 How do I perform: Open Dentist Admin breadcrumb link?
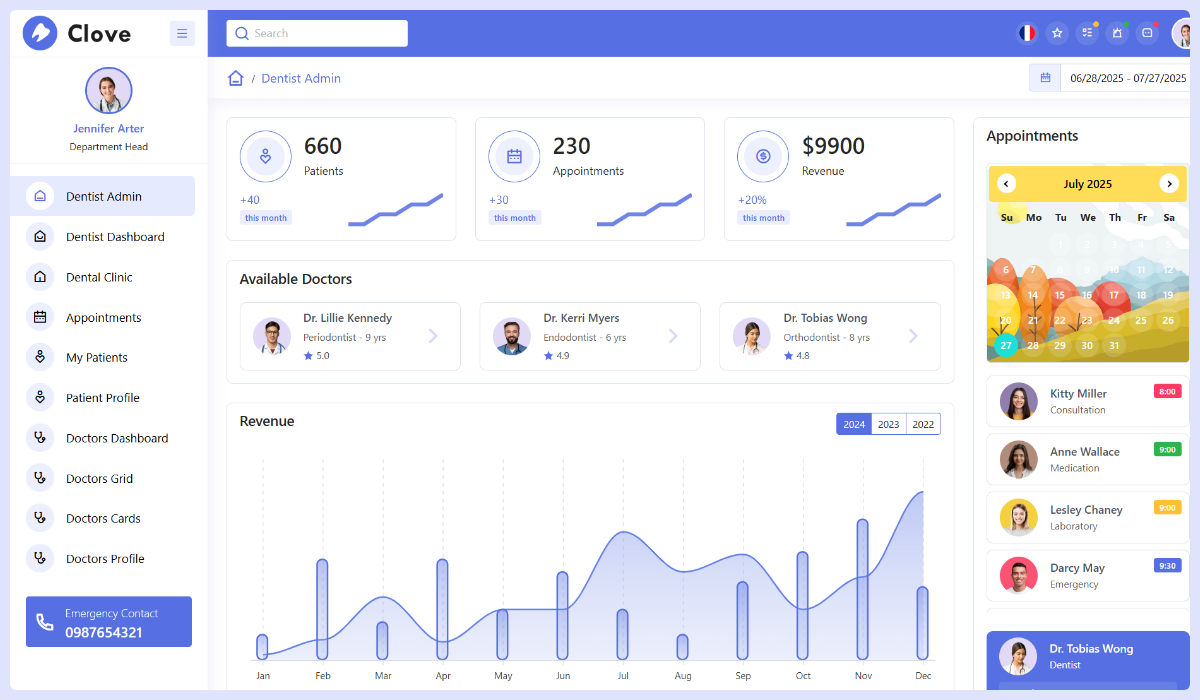[x=300, y=78]
